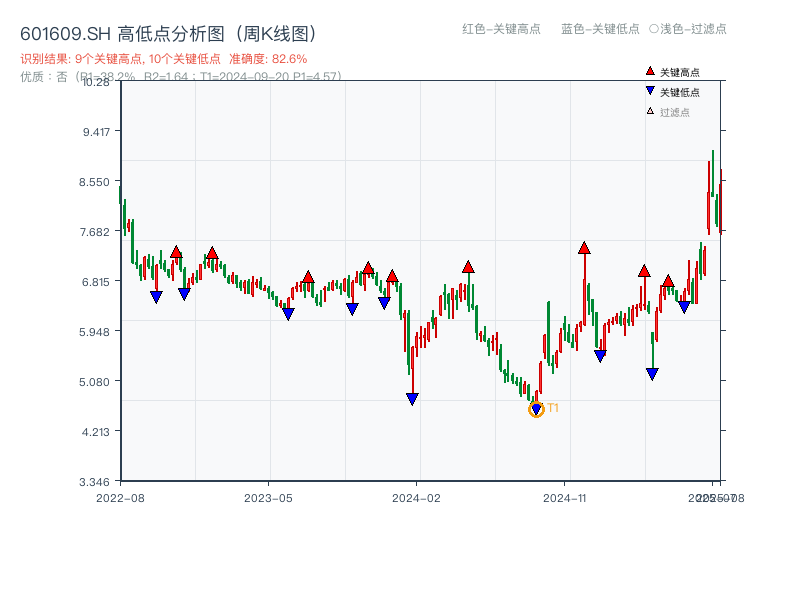Click the 蓝色-关键低点 header note
The height and width of the screenshot is (600, 800).
pyautogui.click(x=600, y=29)
